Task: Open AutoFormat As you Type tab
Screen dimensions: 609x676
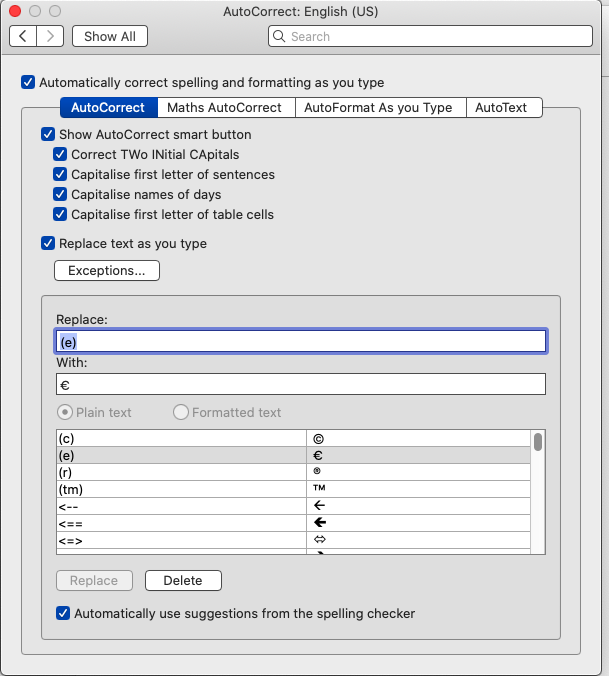Action: [x=380, y=107]
